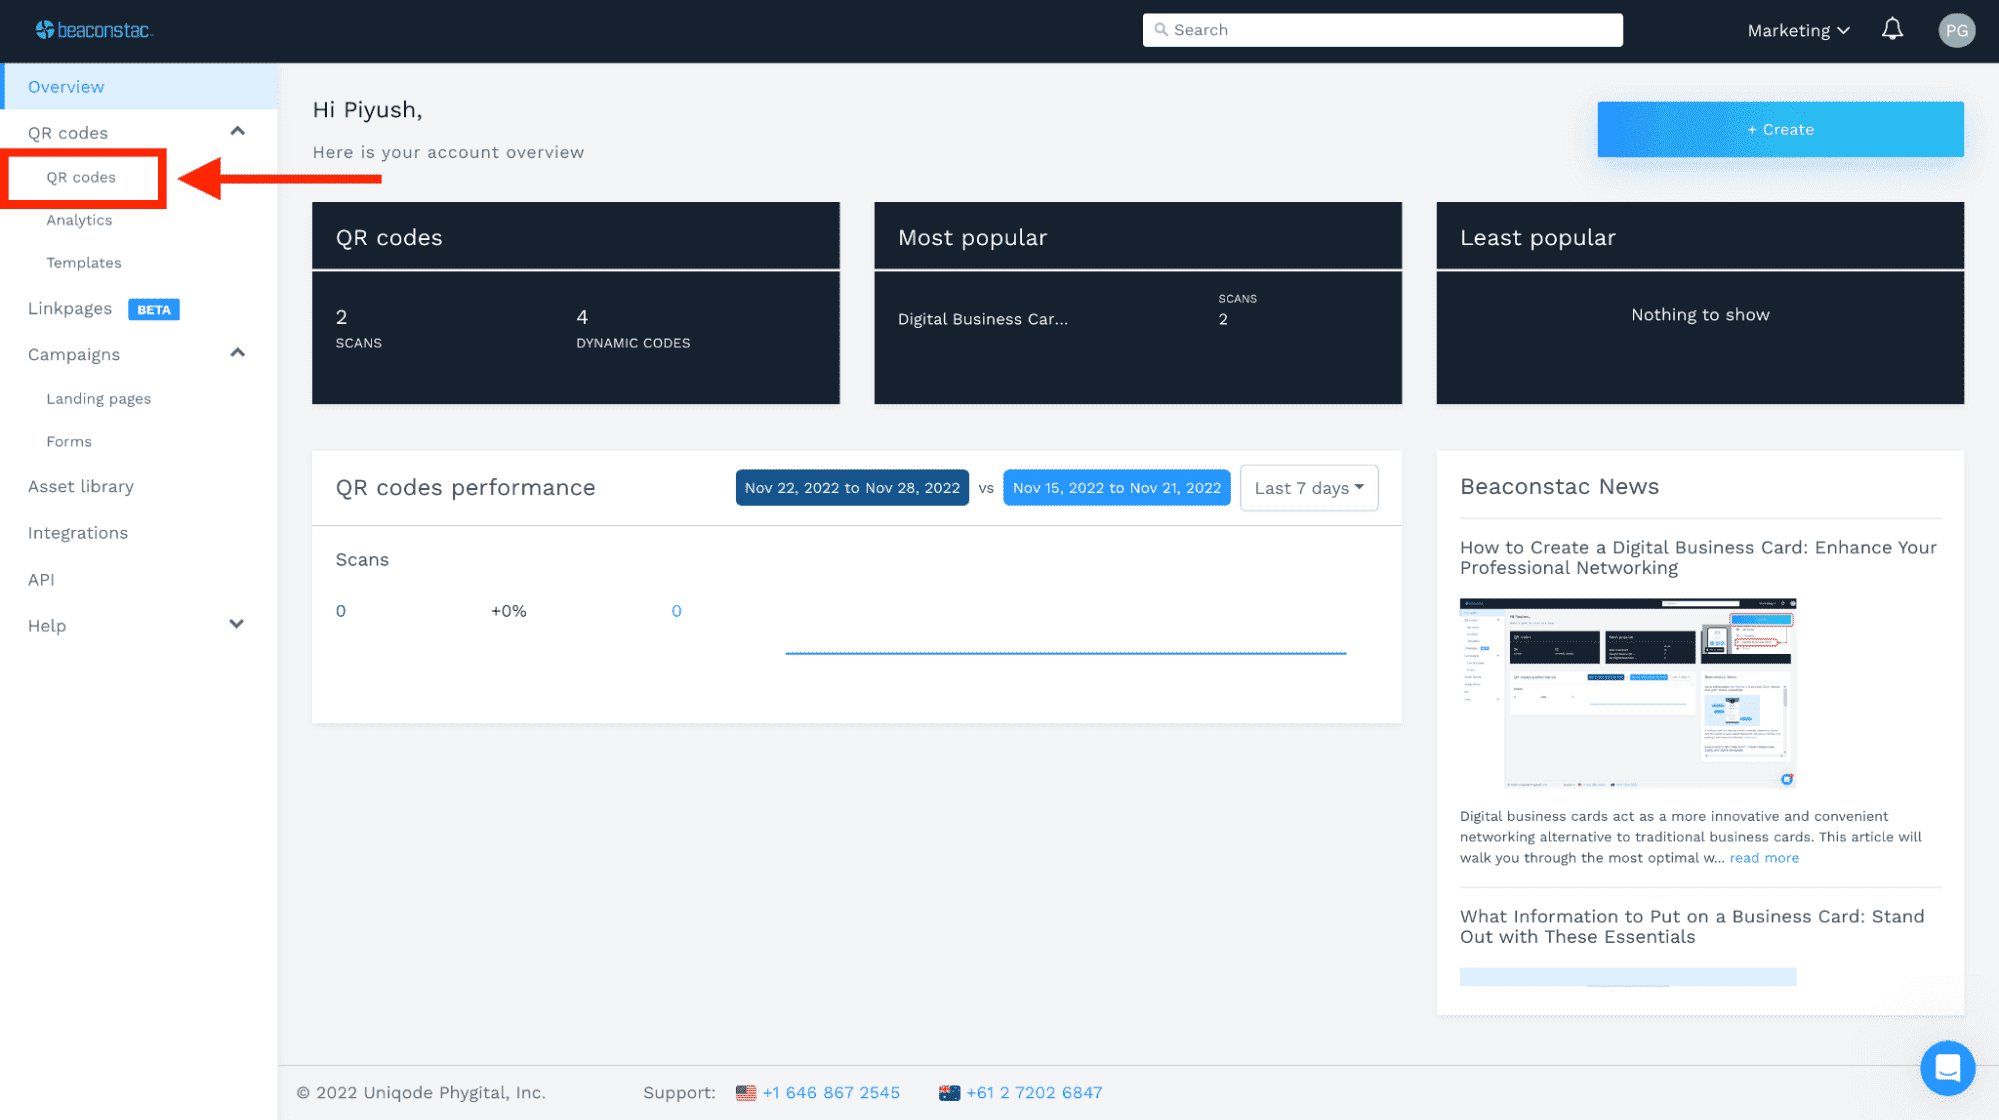The height and width of the screenshot is (1120, 1999).
Task: Open the Marketing organization dropdown
Action: [1798, 30]
